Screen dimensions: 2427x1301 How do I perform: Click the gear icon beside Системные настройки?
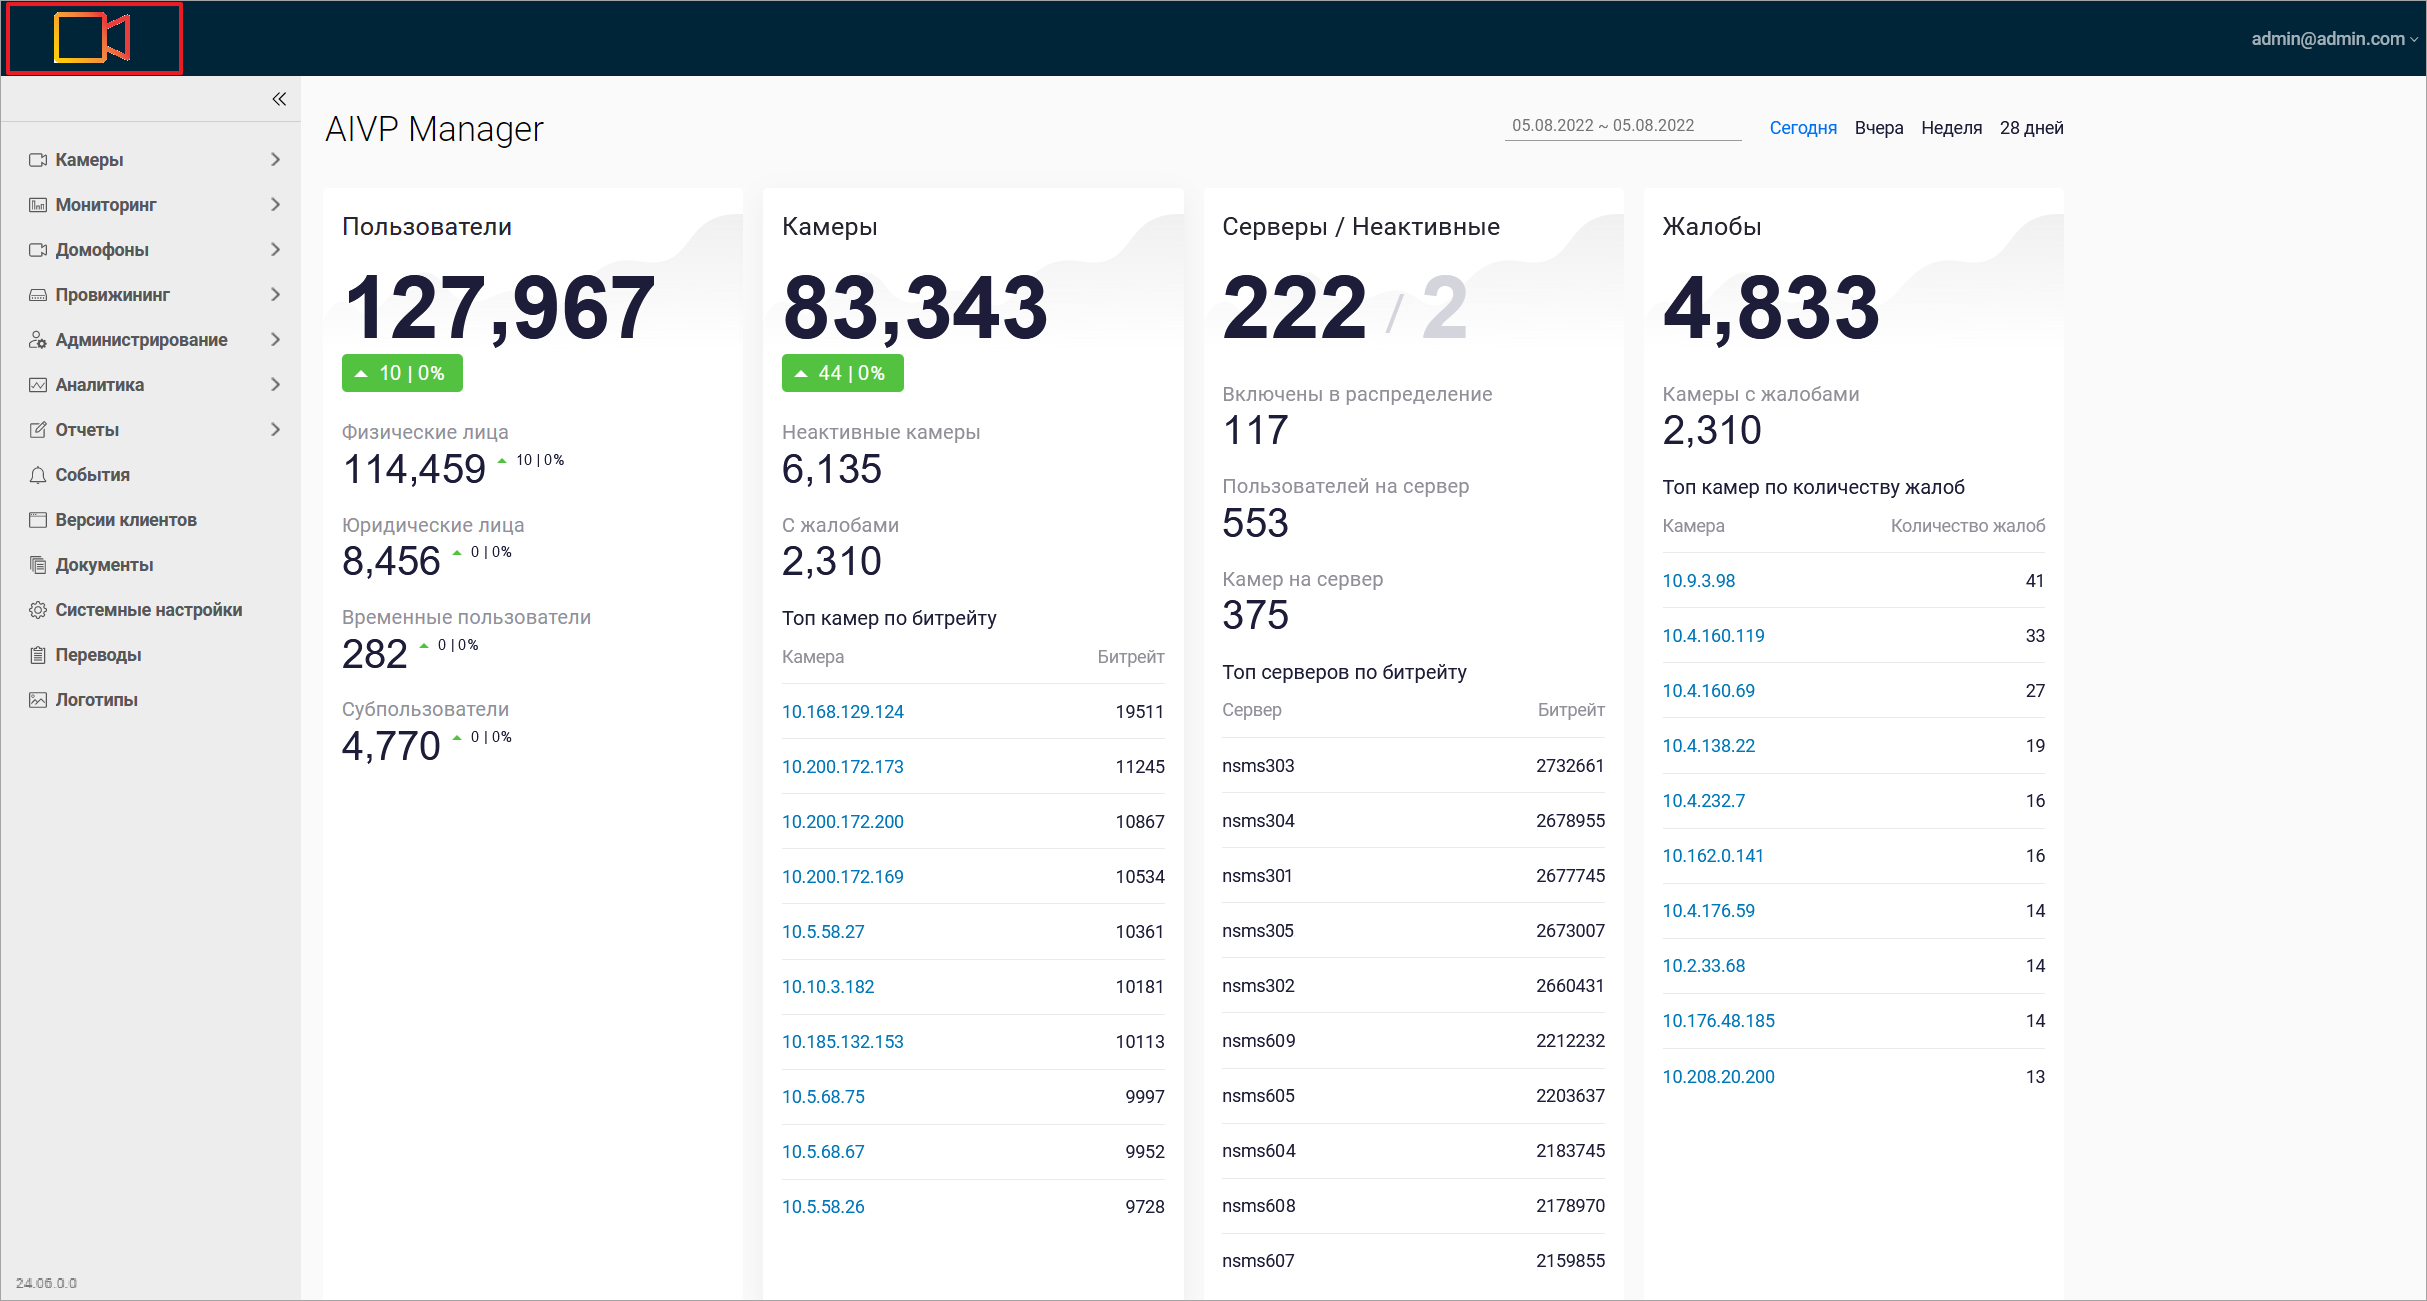pyautogui.click(x=38, y=610)
